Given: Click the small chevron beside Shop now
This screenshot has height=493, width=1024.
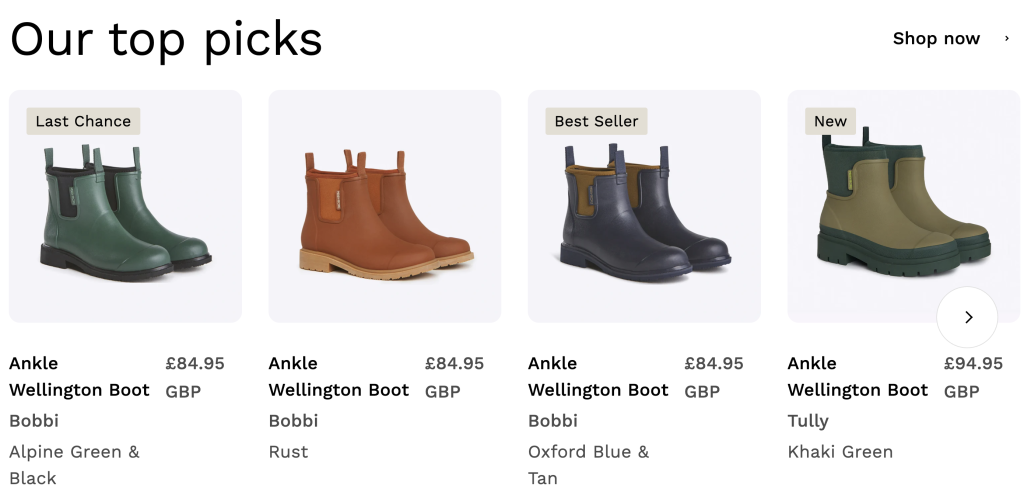Looking at the screenshot, I should click(x=1006, y=39).
